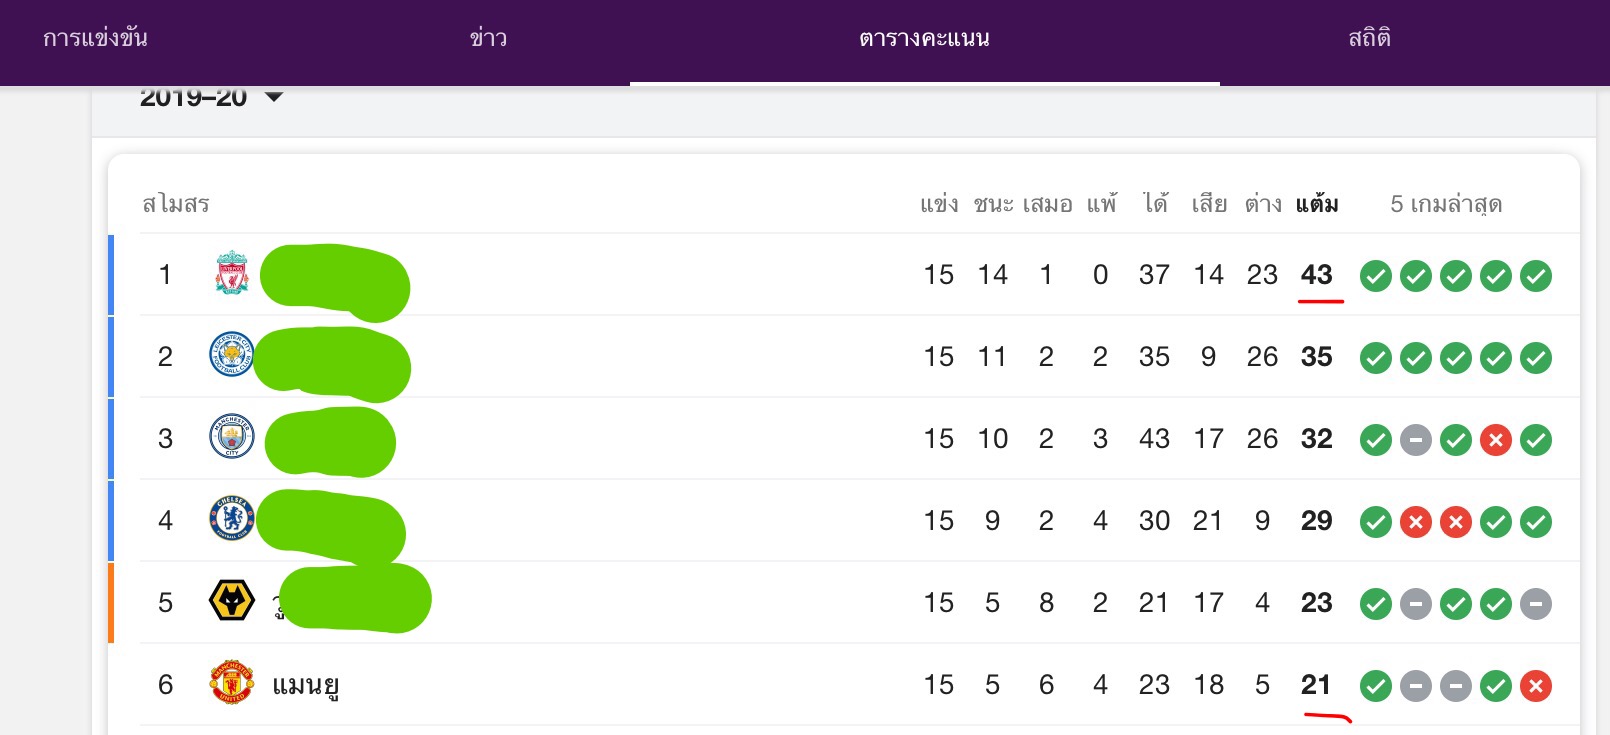Click Manchester United's red loss icon
Viewport: 1610px width, 735px height.
point(1535,685)
